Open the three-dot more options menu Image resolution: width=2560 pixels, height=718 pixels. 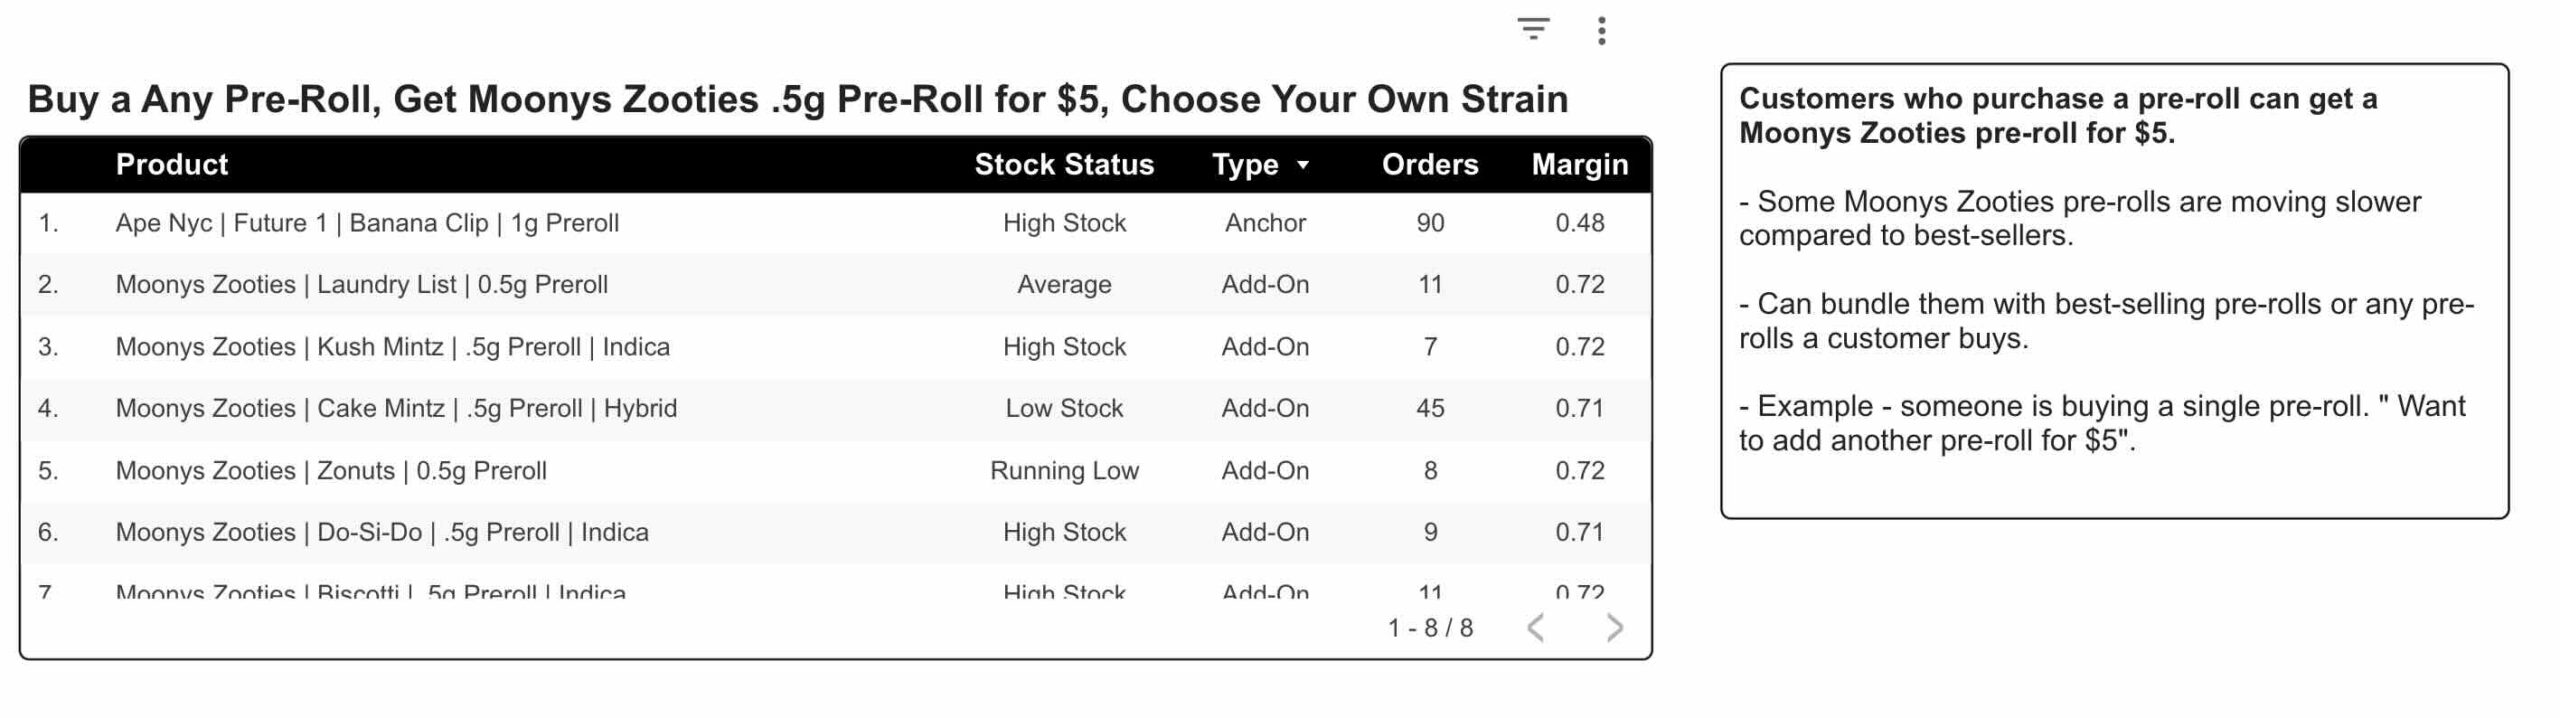pos(1601,31)
